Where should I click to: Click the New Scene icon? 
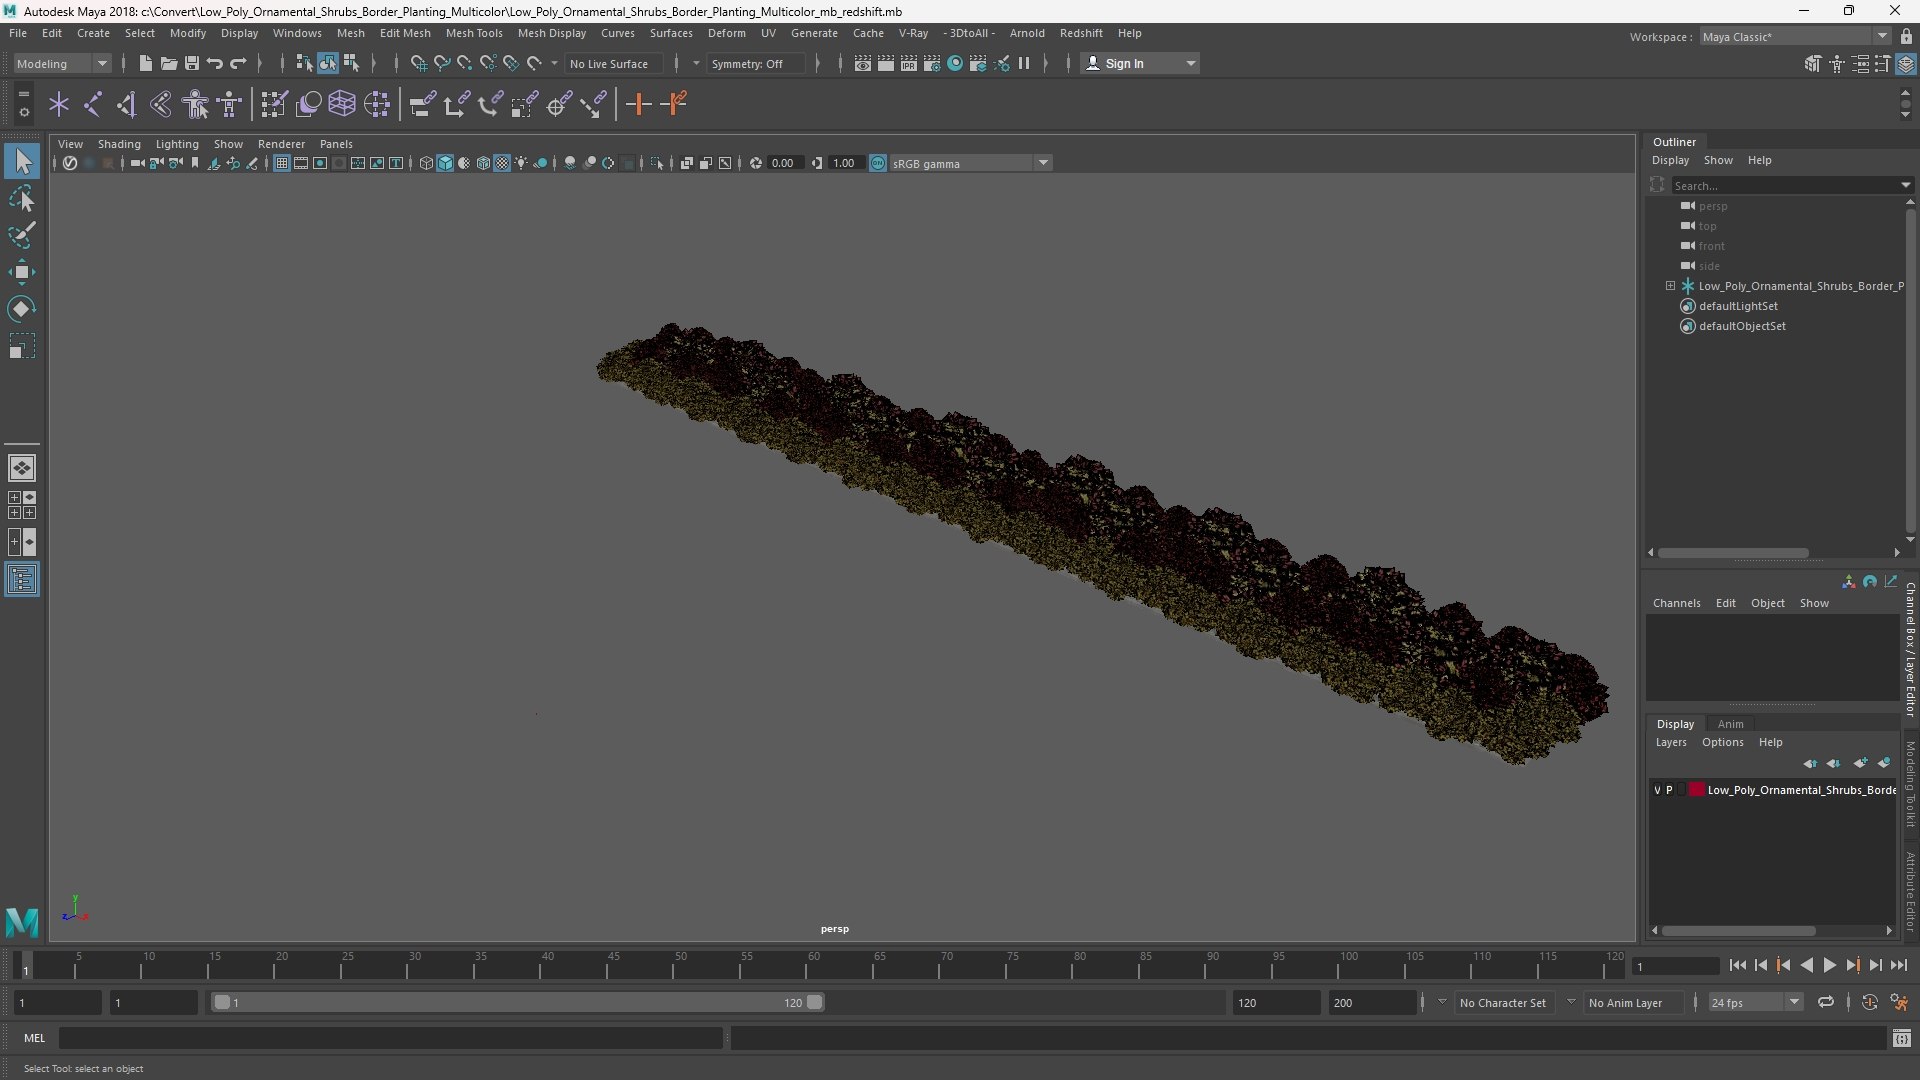145,63
